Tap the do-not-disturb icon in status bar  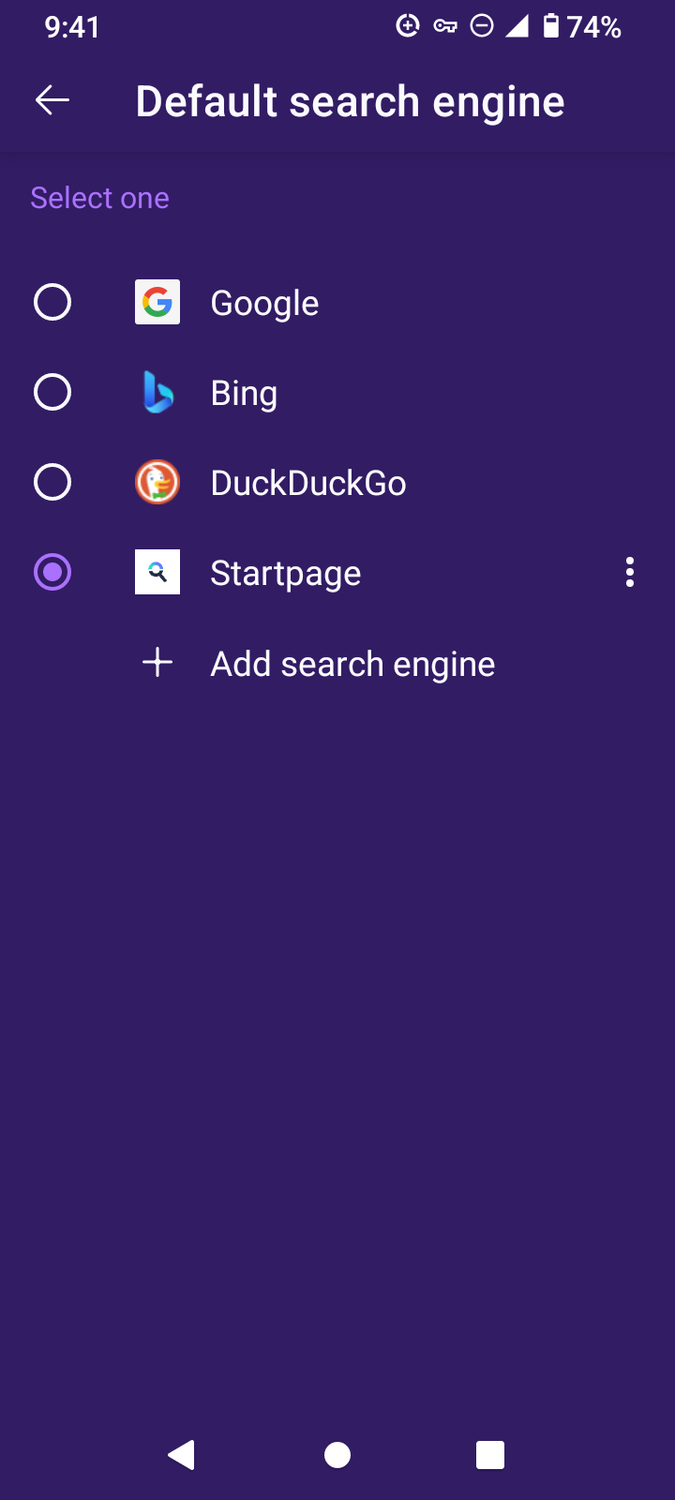click(x=482, y=27)
